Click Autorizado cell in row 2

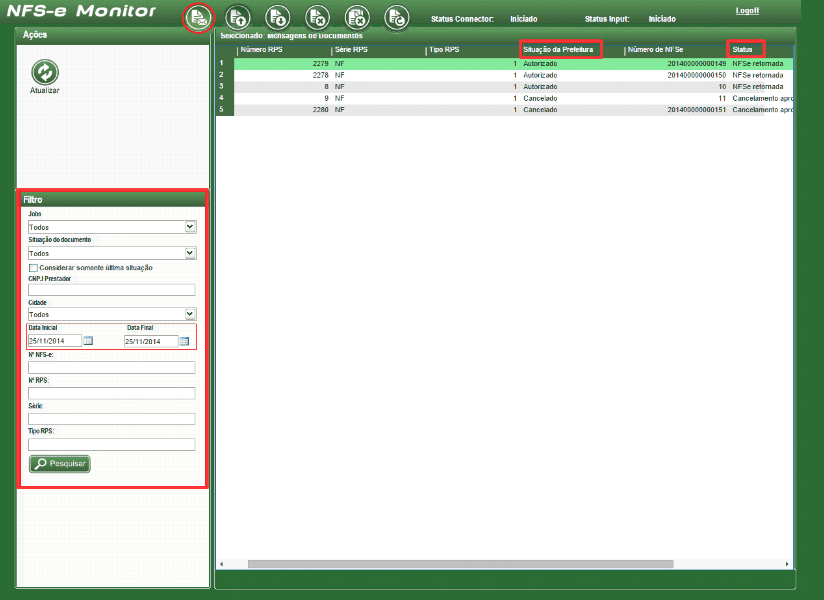click(x=540, y=75)
